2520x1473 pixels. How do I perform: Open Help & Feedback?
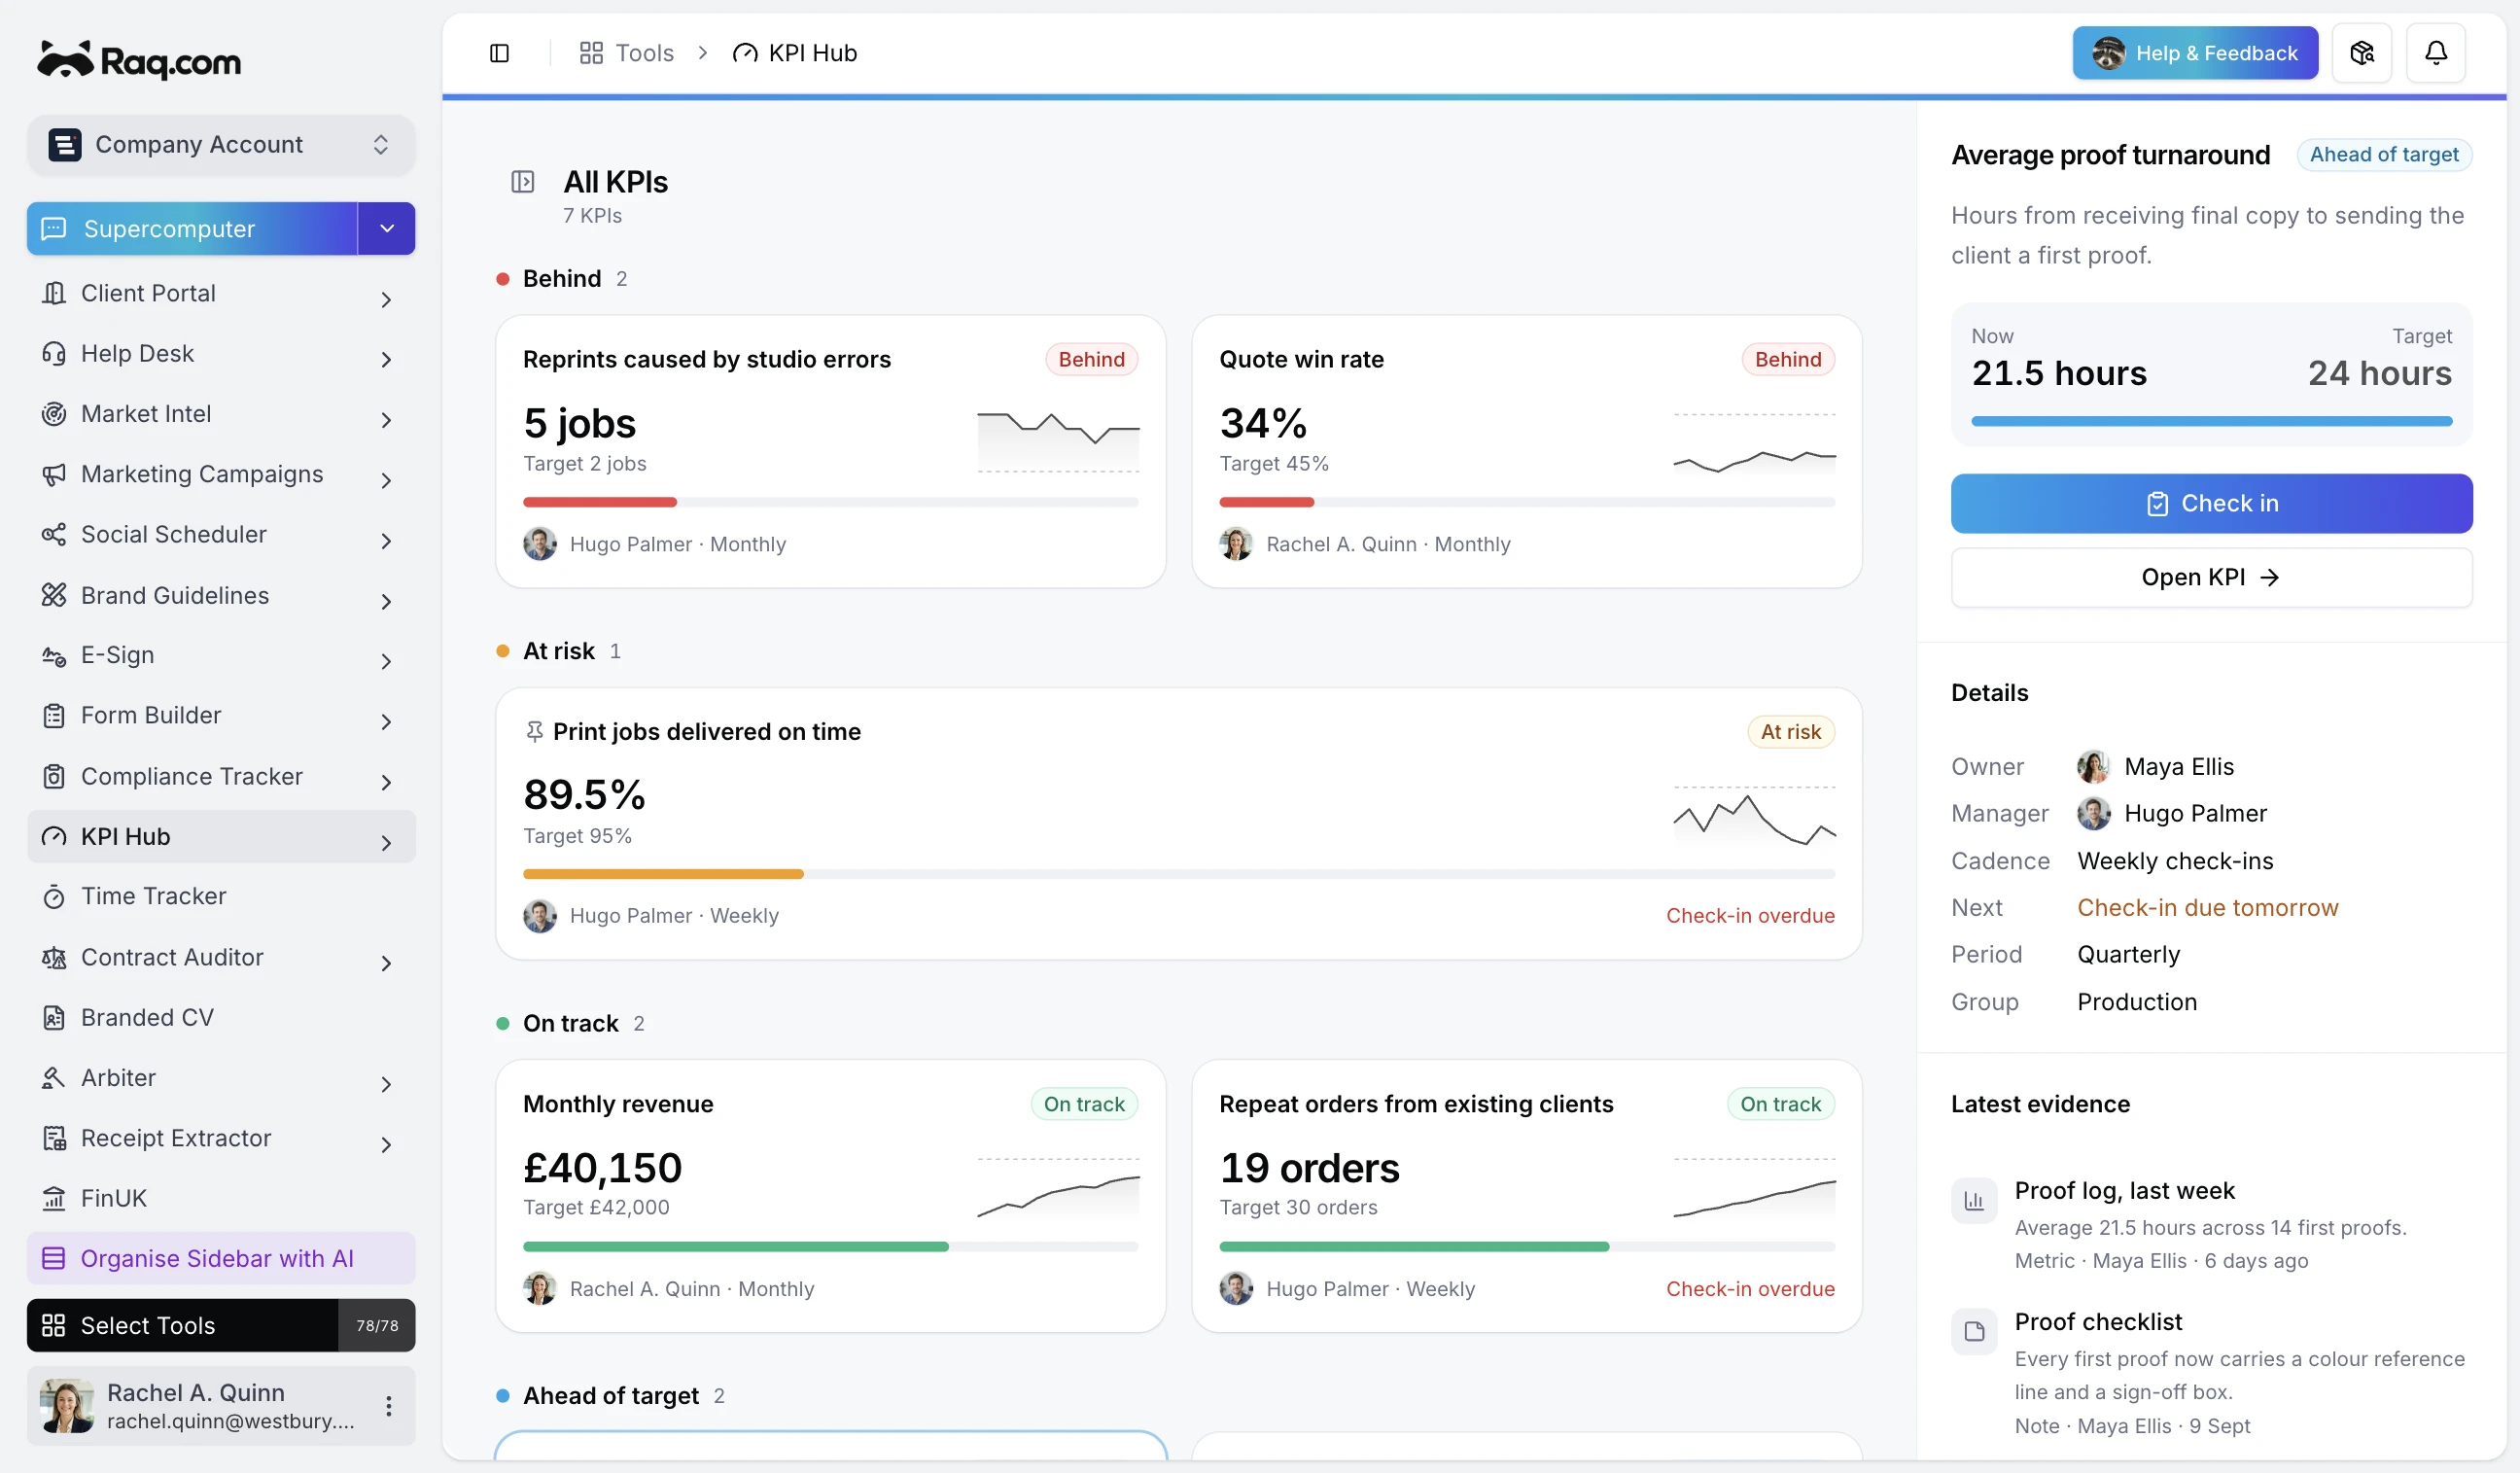[x=2194, y=53]
